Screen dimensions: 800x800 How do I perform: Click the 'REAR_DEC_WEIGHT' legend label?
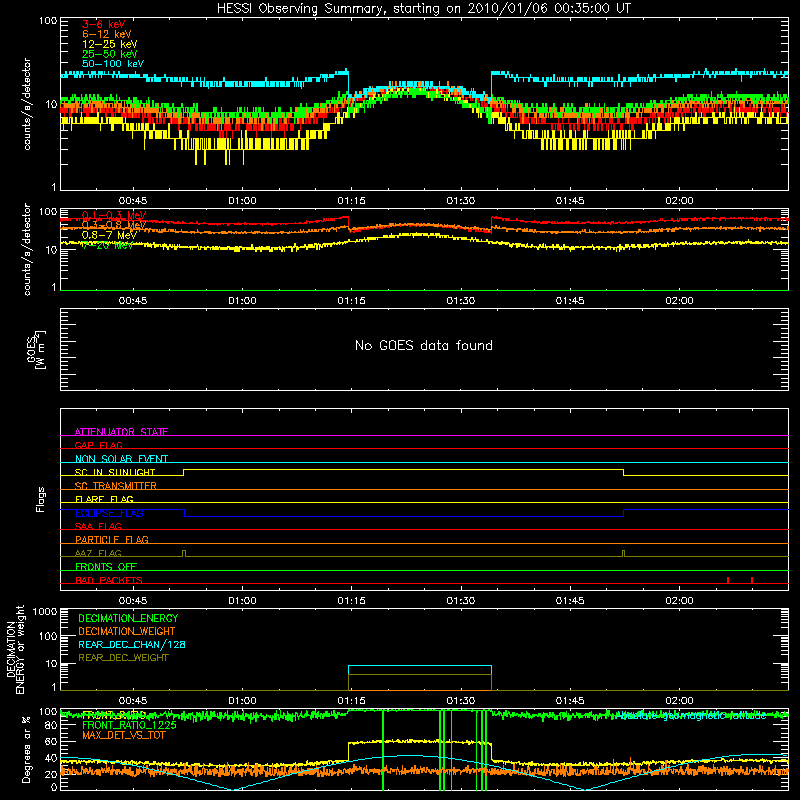123,658
